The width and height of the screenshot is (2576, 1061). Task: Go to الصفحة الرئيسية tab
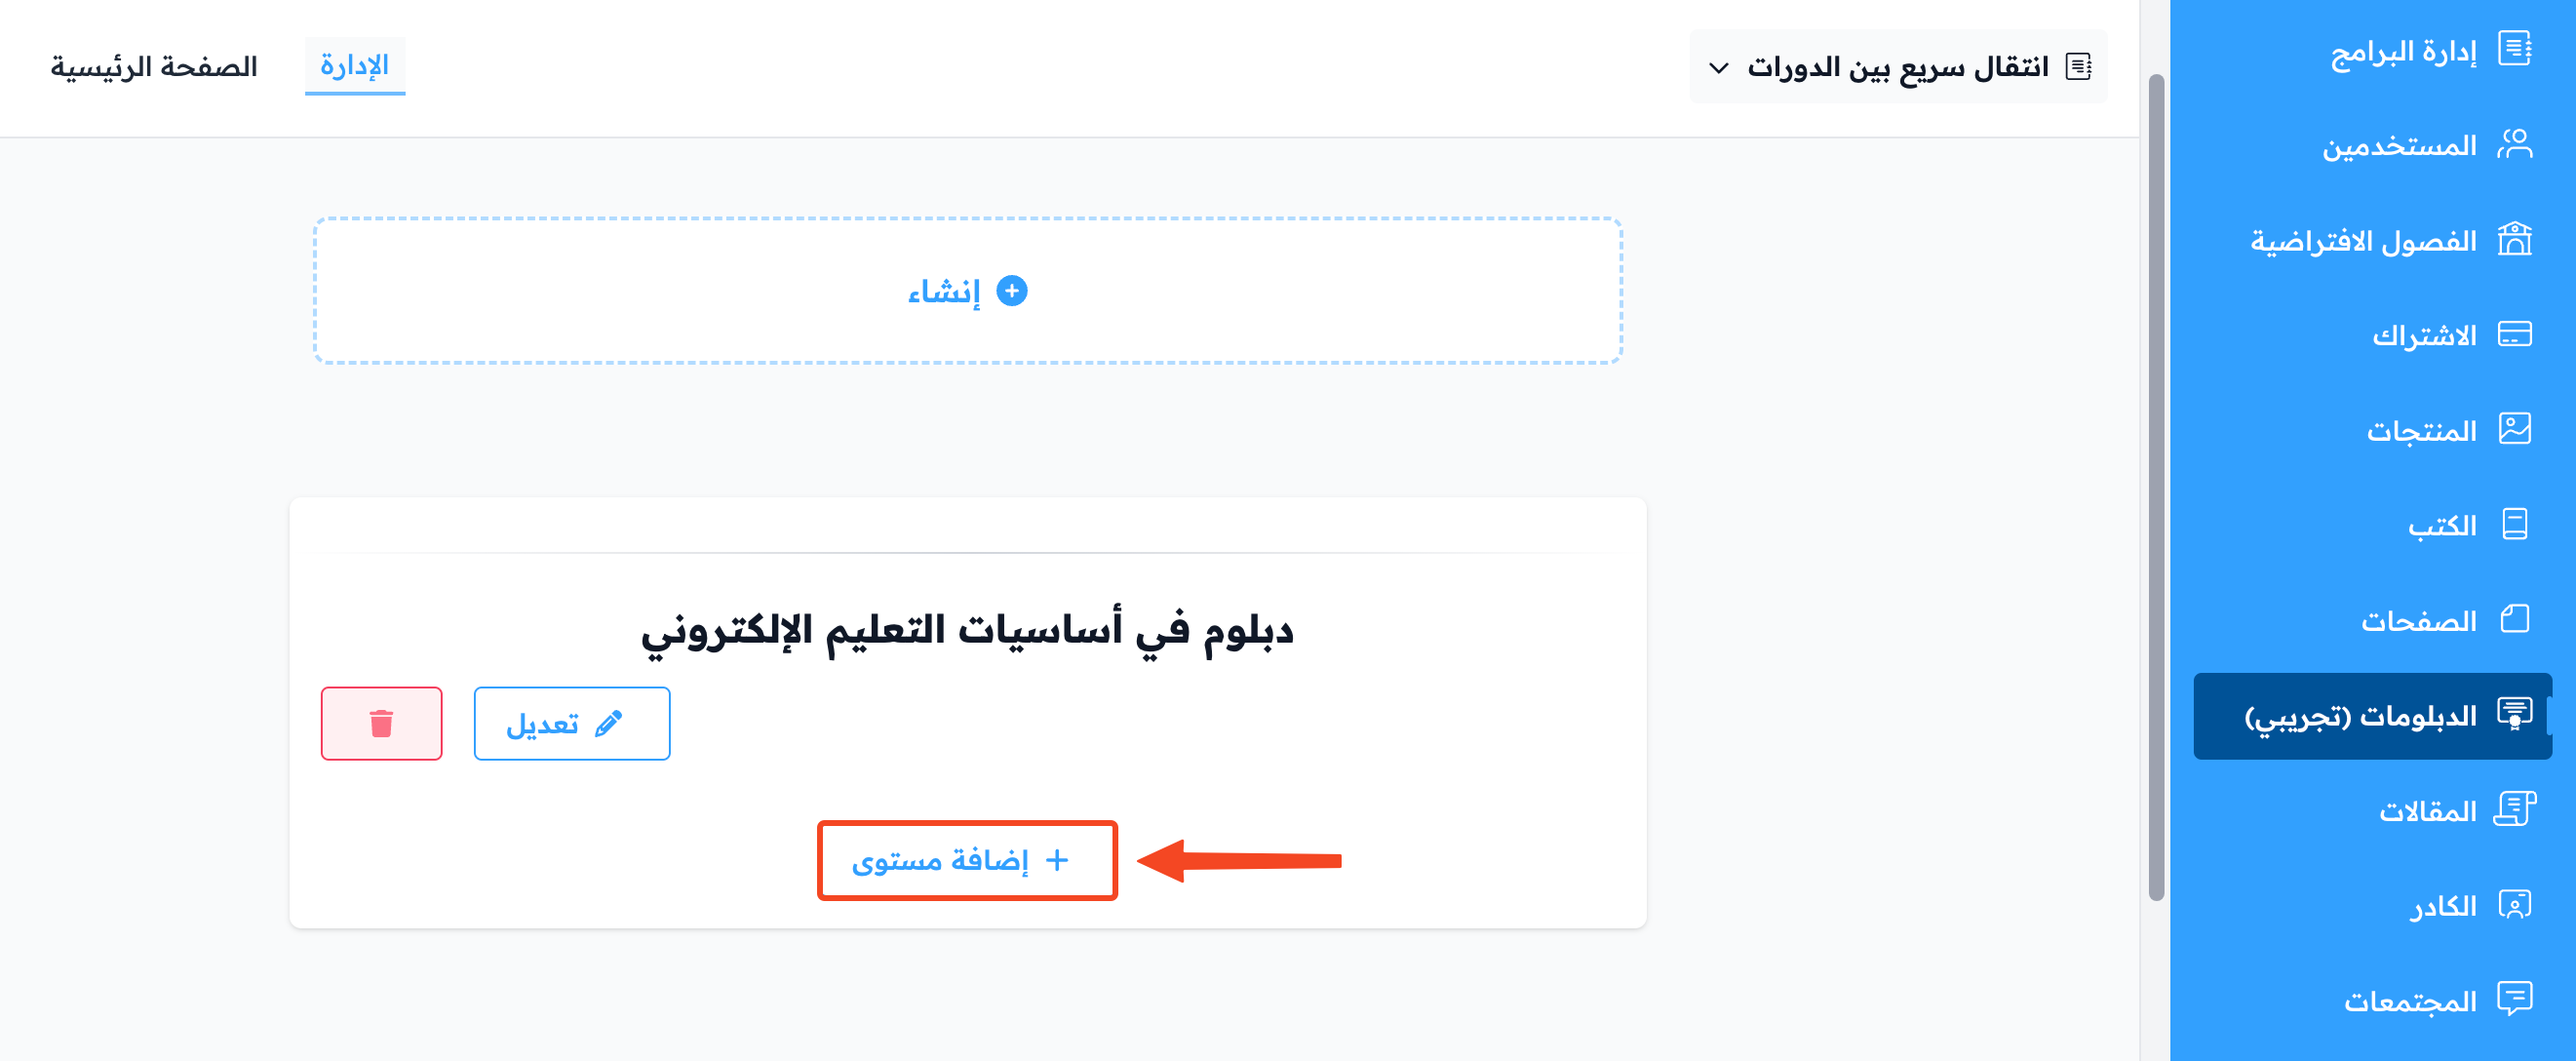pos(154,66)
